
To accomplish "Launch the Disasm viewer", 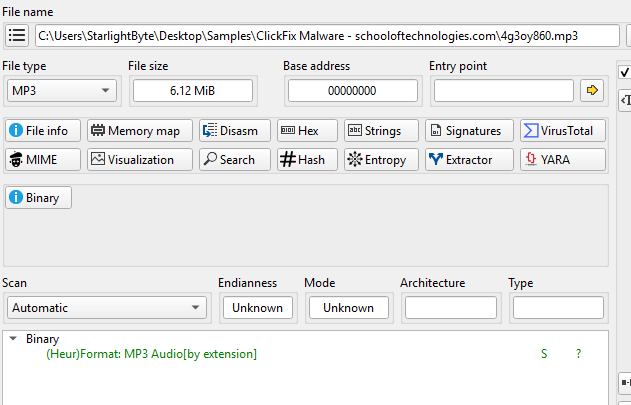I will pyautogui.click(x=230, y=131).
